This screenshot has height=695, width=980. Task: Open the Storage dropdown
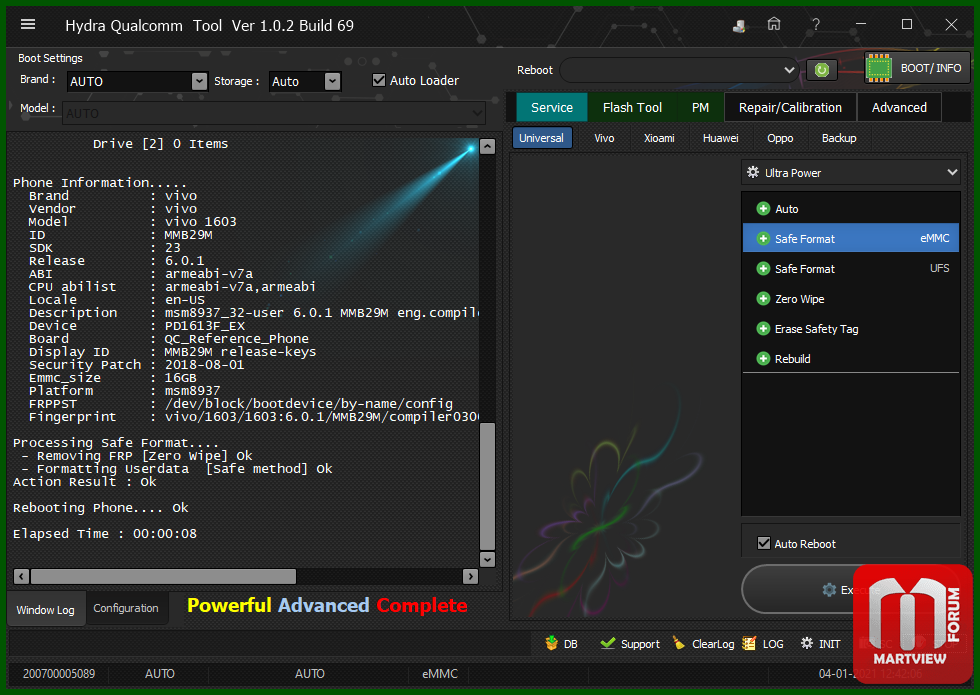coord(332,81)
